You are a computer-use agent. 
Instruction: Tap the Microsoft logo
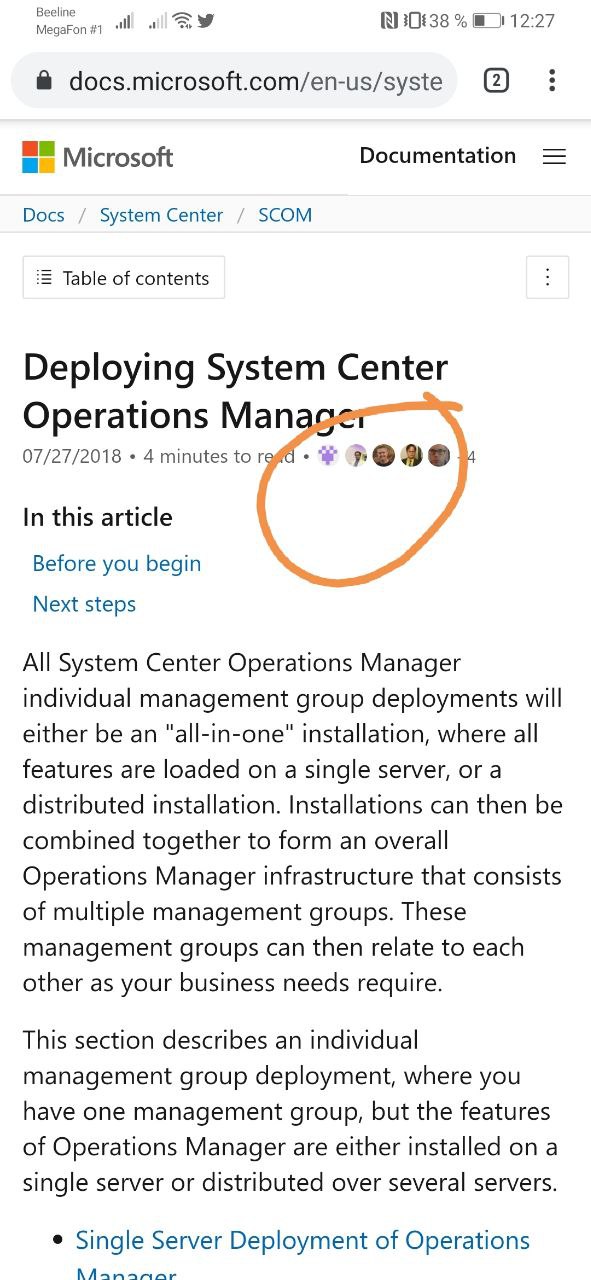point(98,157)
